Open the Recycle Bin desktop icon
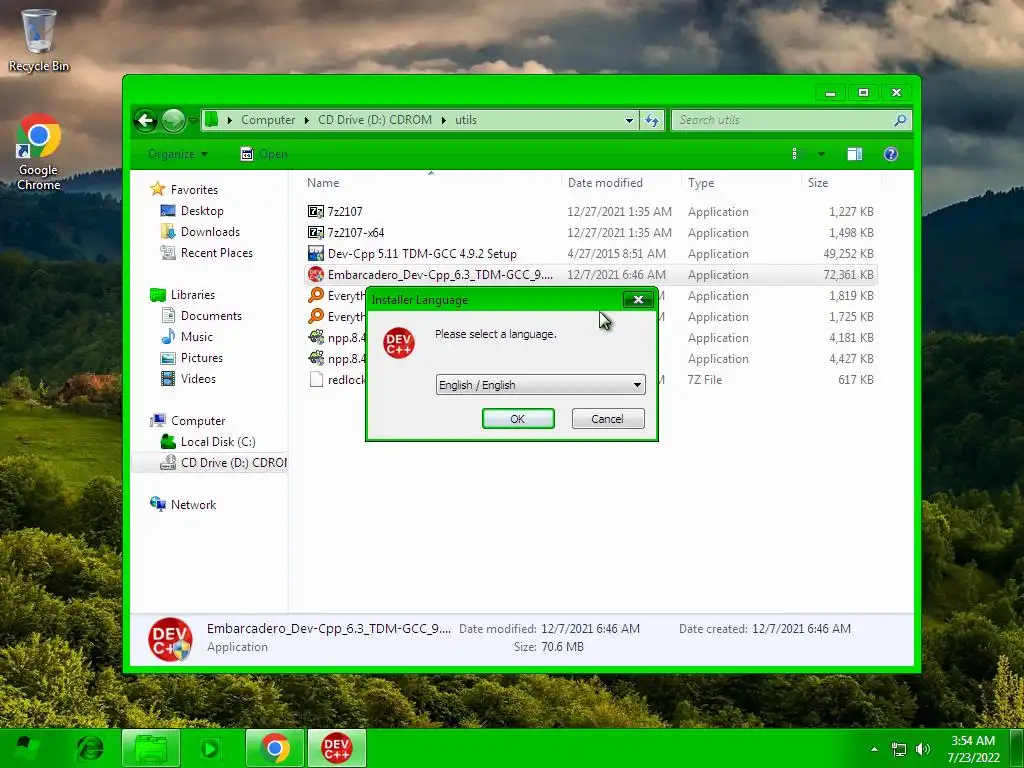 tap(39, 40)
